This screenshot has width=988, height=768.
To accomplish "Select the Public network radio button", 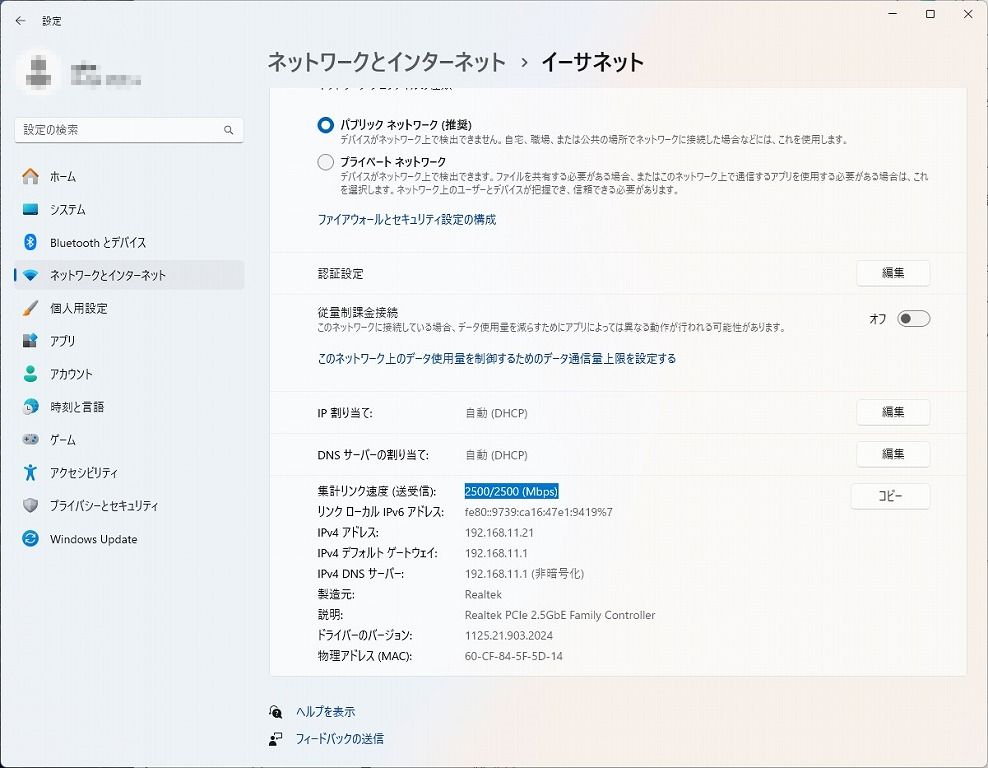I will pyautogui.click(x=325, y=125).
